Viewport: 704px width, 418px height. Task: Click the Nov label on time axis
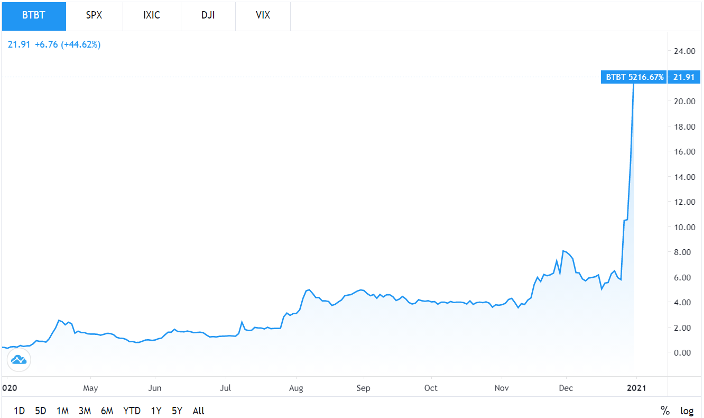click(x=502, y=388)
